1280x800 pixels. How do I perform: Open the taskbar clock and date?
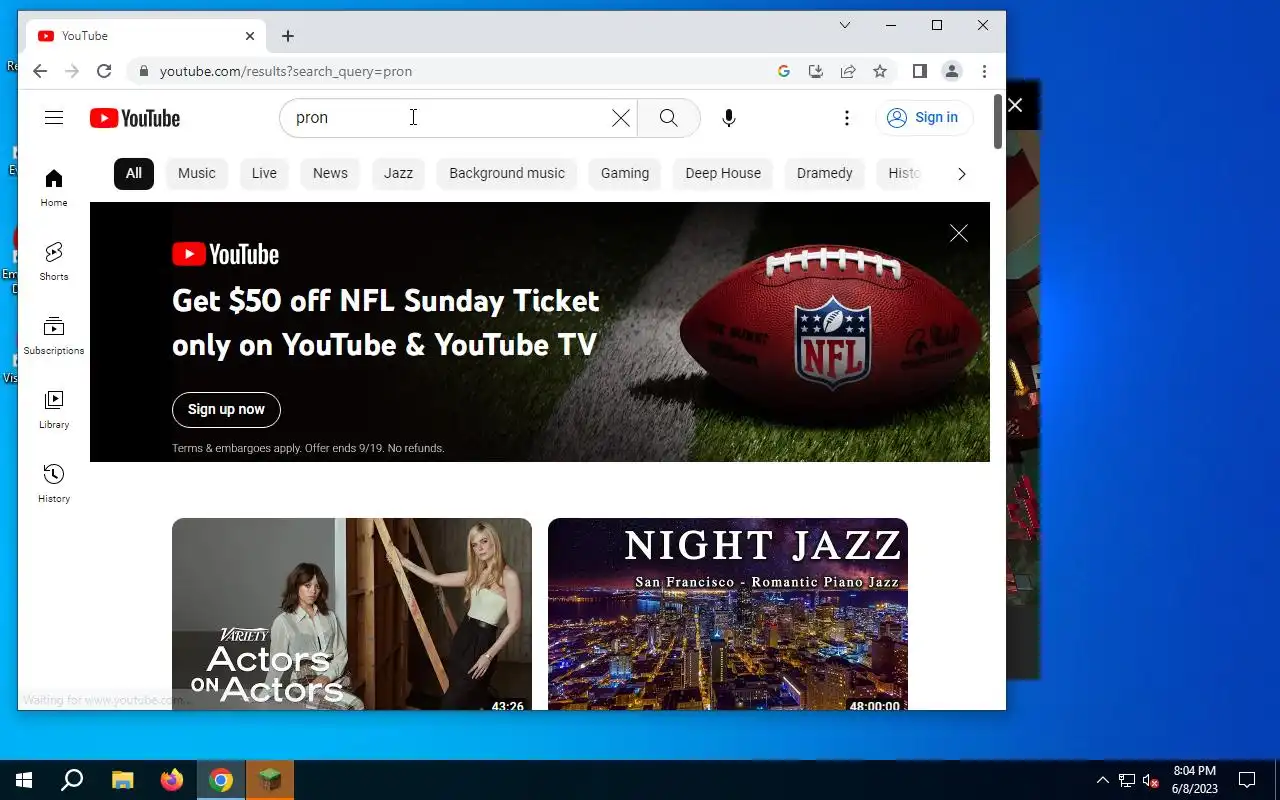1194,780
